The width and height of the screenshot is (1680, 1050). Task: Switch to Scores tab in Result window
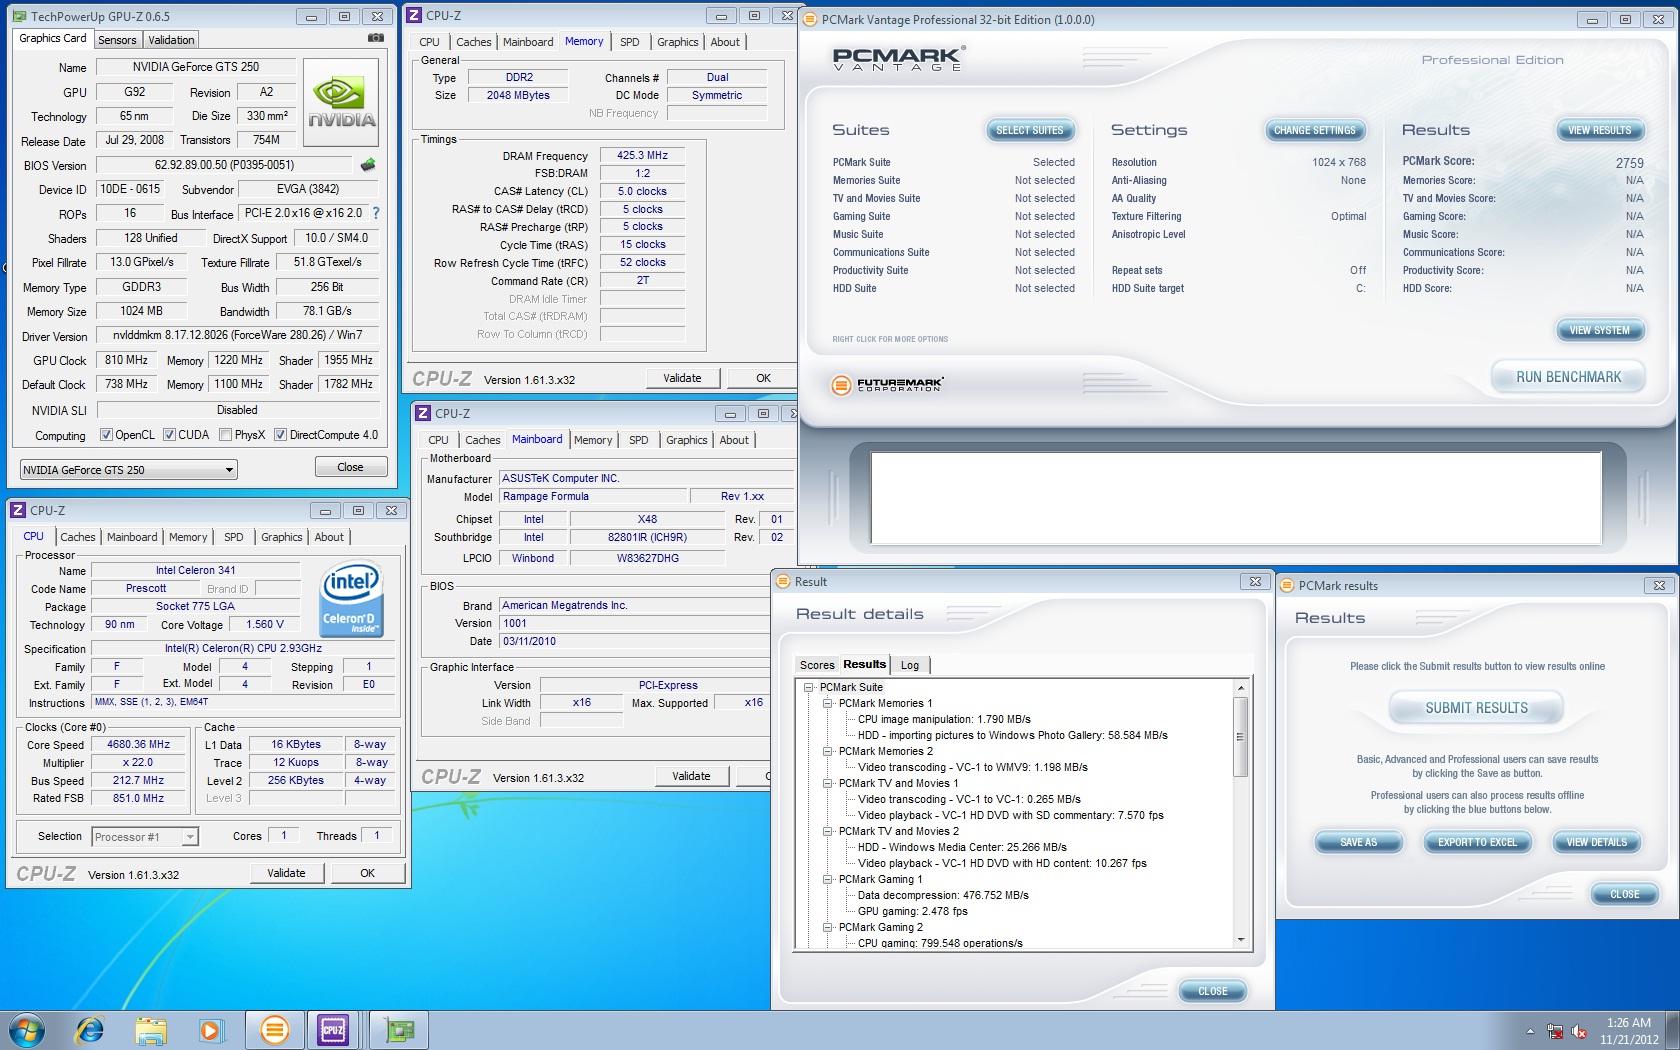(x=817, y=665)
